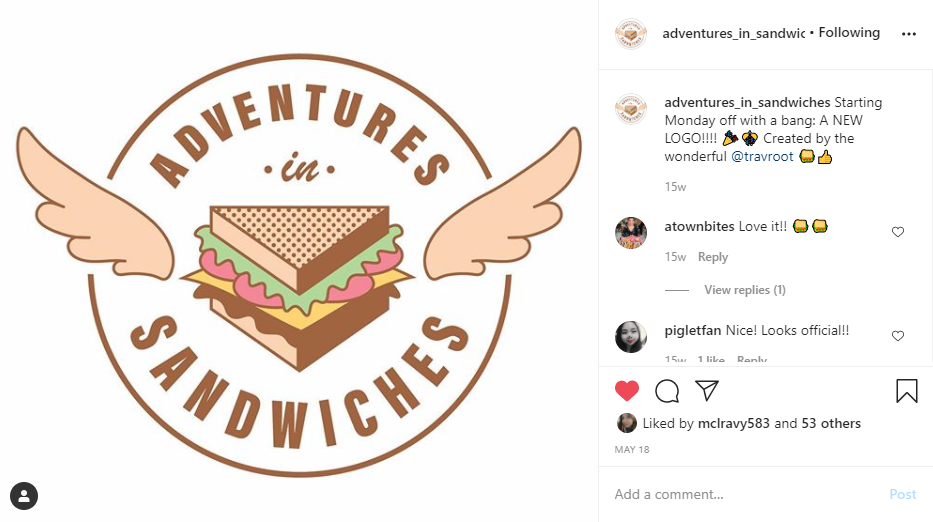Open pigletfan profile avatar
Image resolution: width=933 pixels, height=522 pixels.
pos(631,337)
